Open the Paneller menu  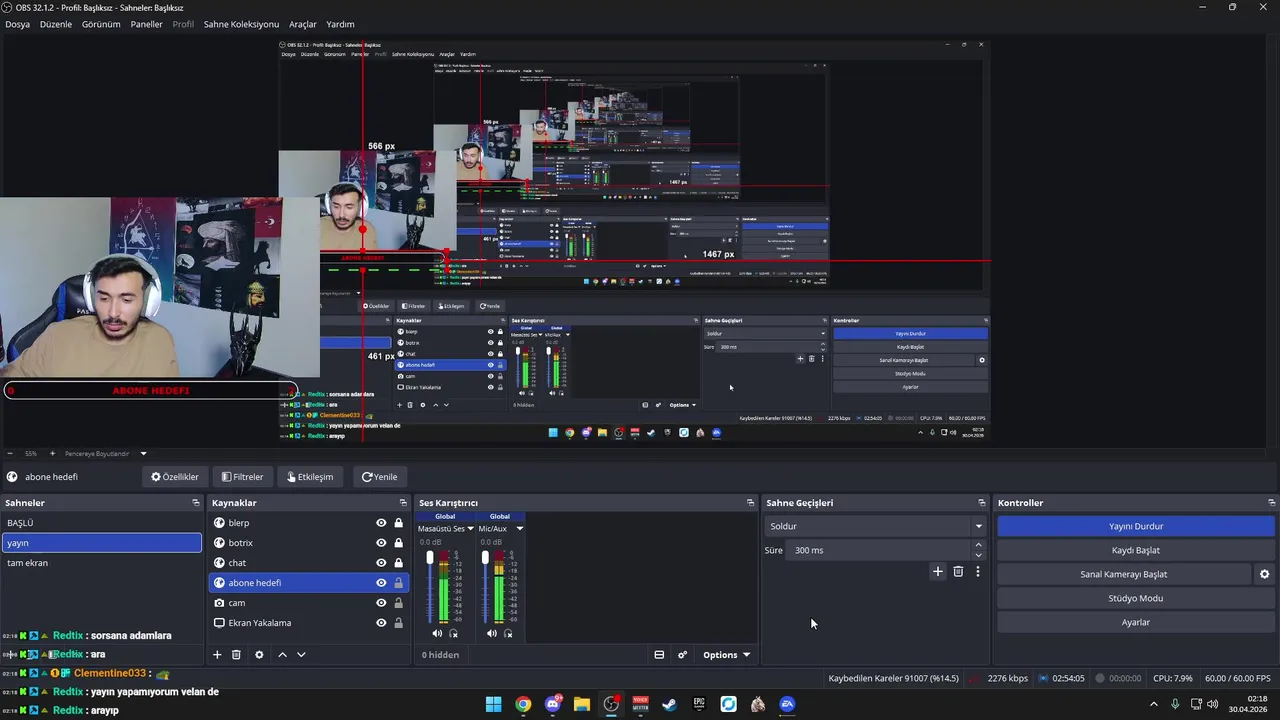[x=146, y=24]
